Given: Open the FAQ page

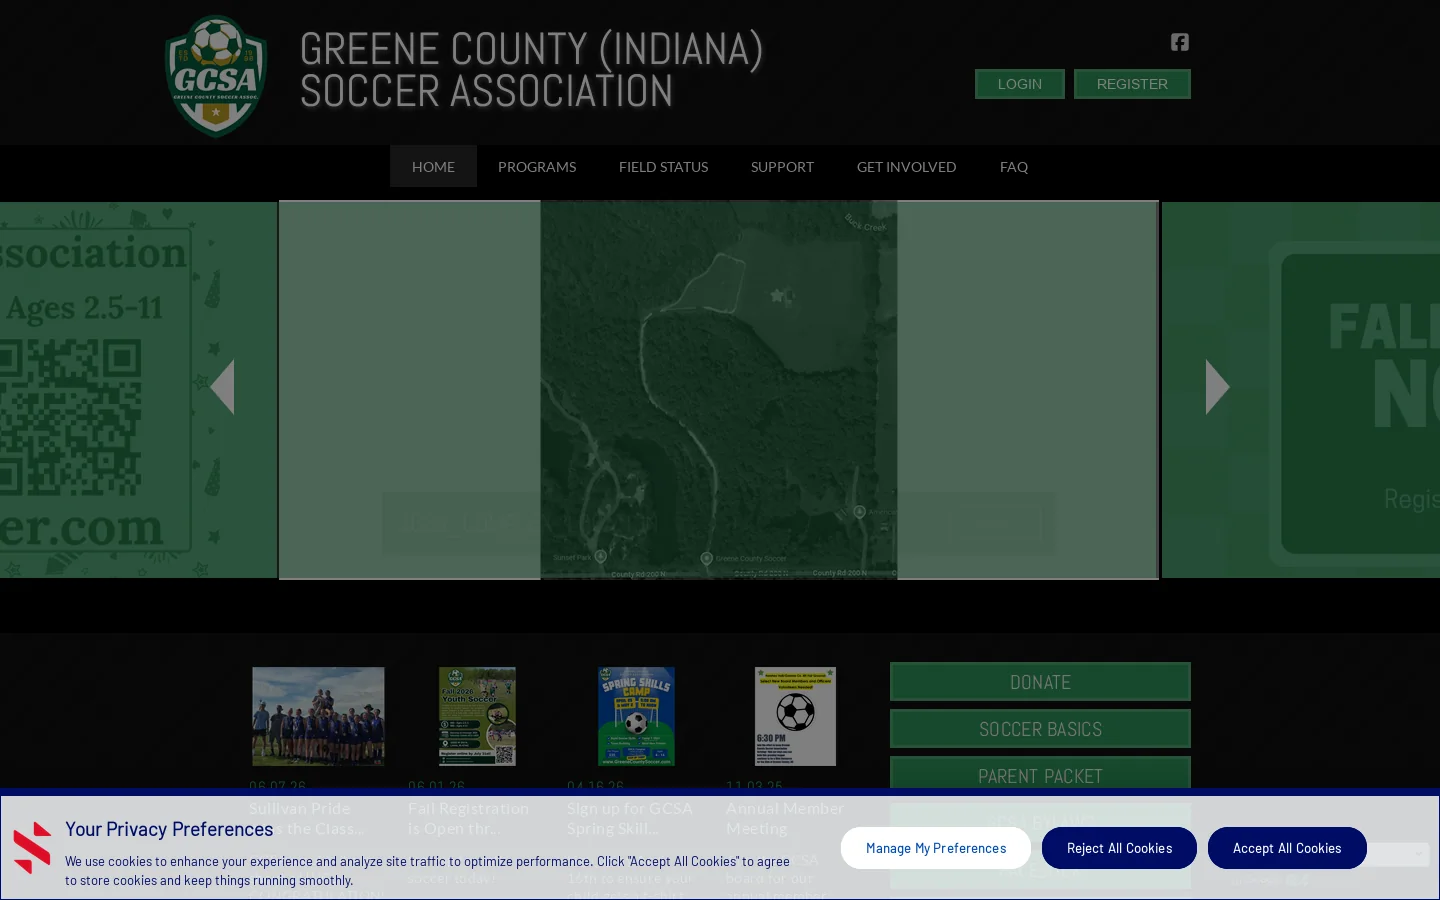Looking at the screenshot, I should pos(1014,167).
